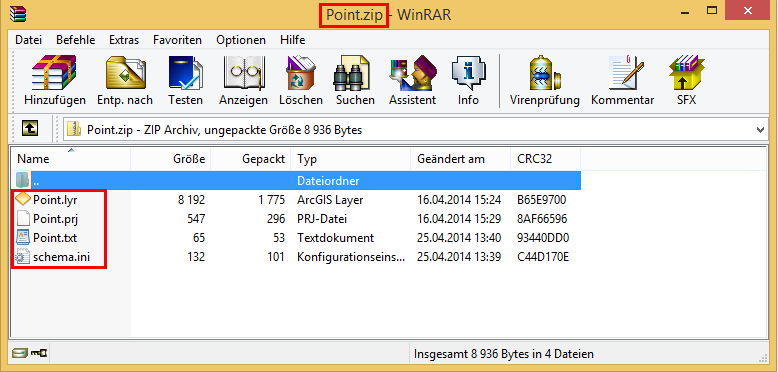The width and height of the screenshot is (778, 372).
Task: Click the status bar total 8 936 Bytes text
Action: [x=504, y=354]
